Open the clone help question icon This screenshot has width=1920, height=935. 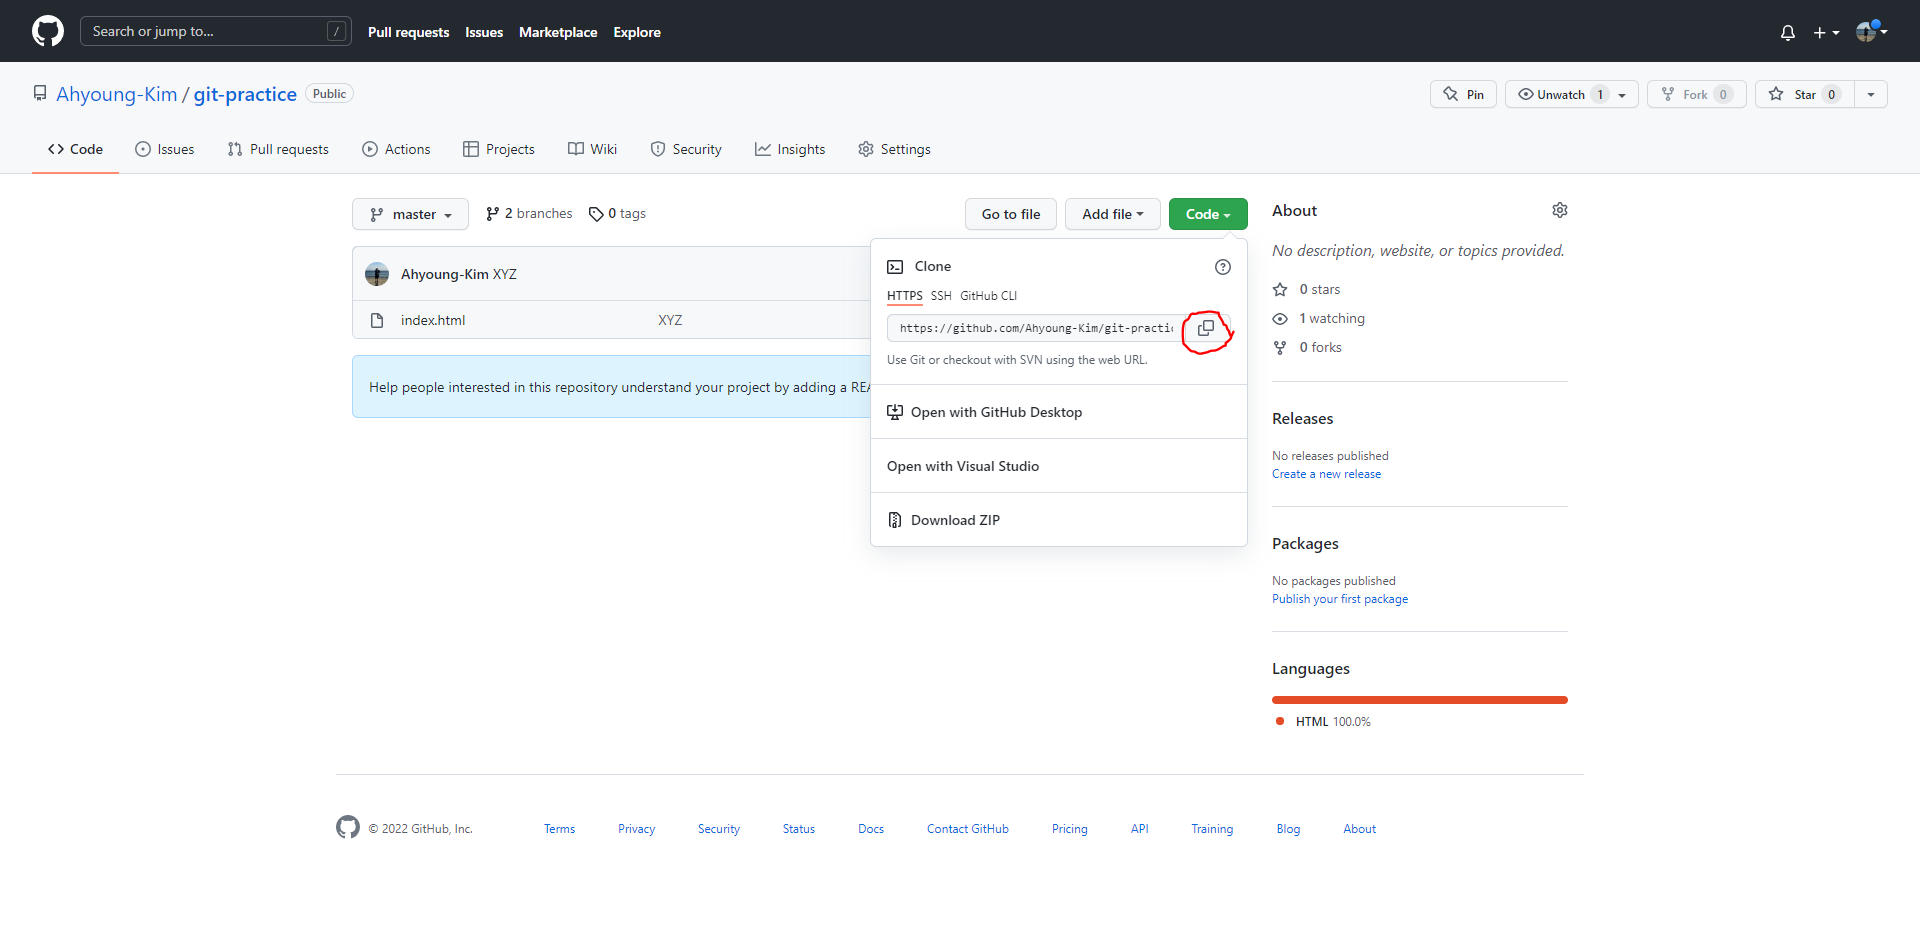click(1222, 267)
